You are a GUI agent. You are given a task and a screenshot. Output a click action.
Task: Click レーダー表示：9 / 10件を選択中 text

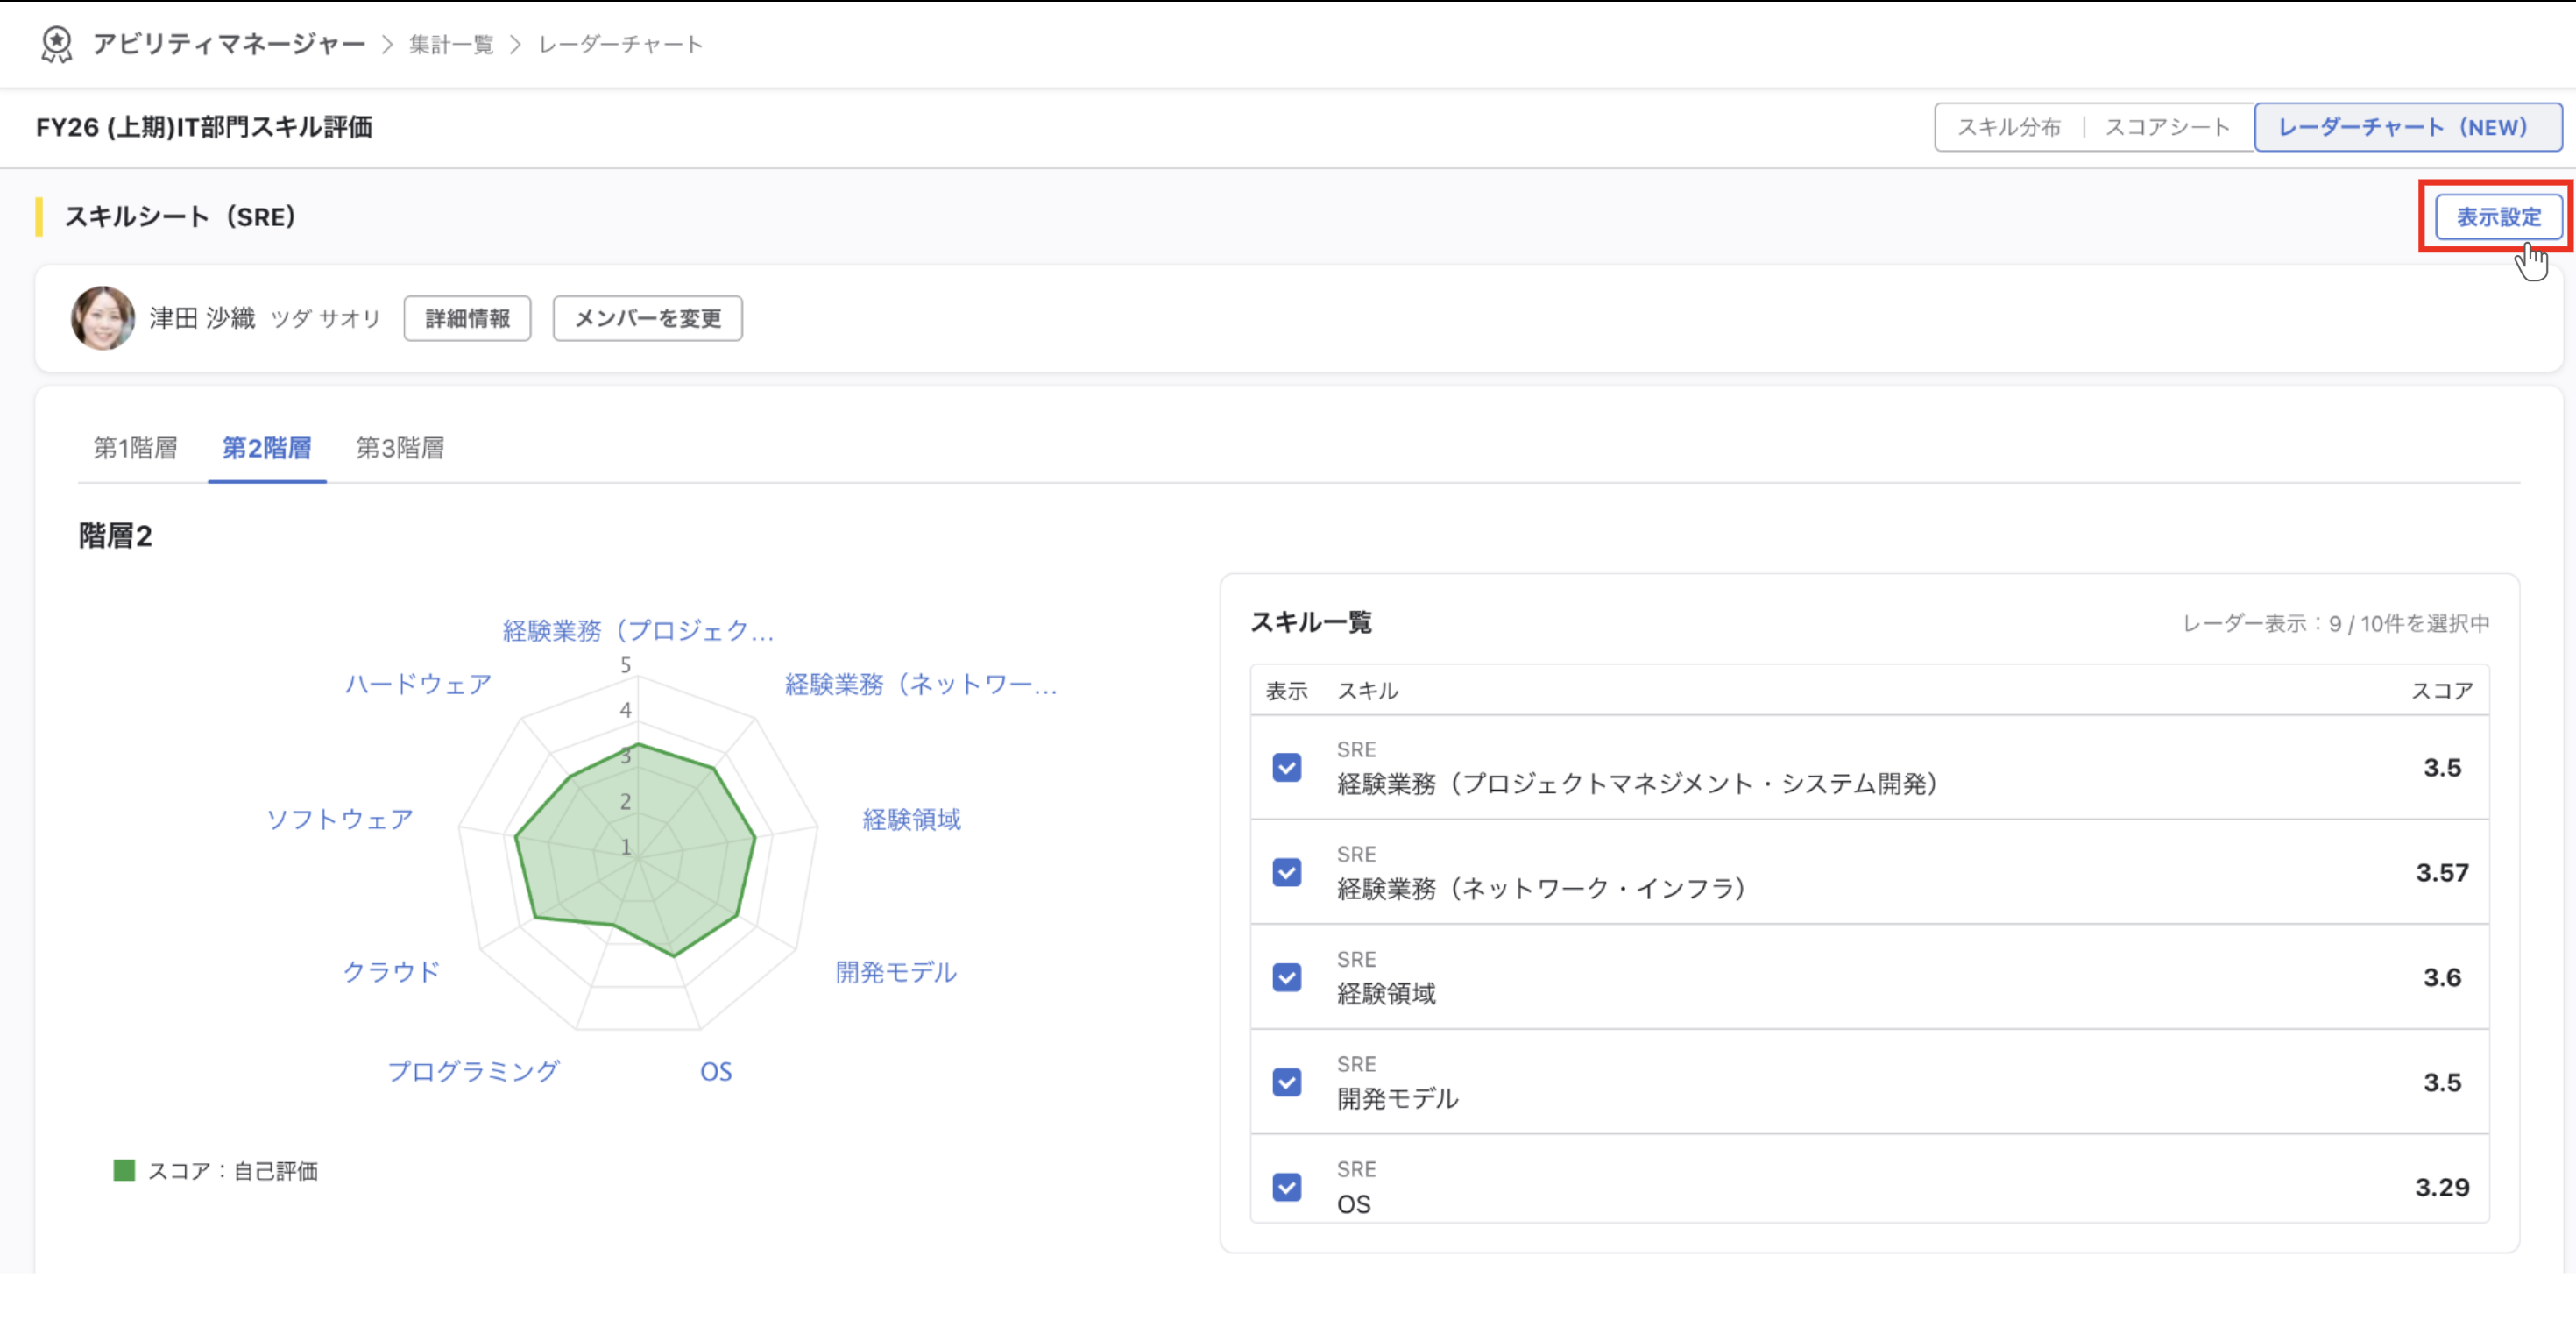click(x=2335, y=624)
